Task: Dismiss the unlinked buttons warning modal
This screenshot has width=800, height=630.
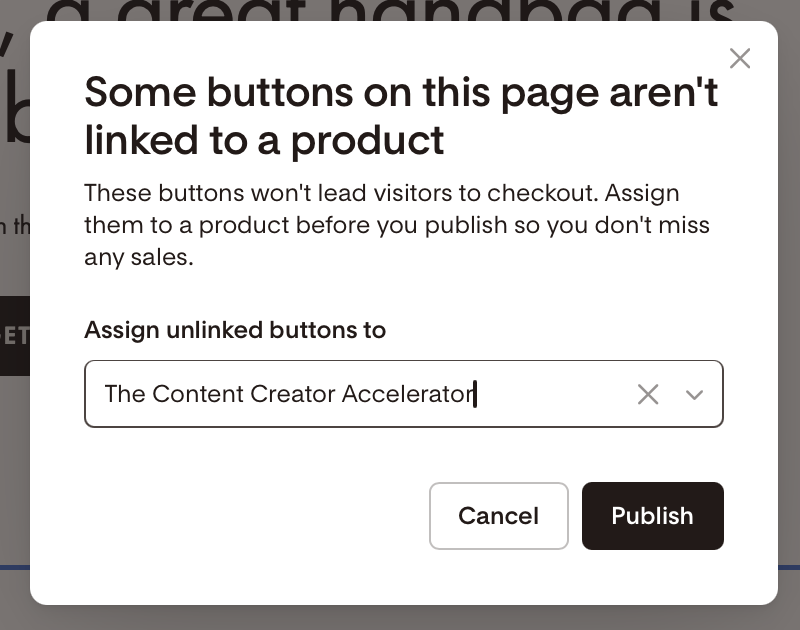Action: pyautogui.click(x=740, y=59)
